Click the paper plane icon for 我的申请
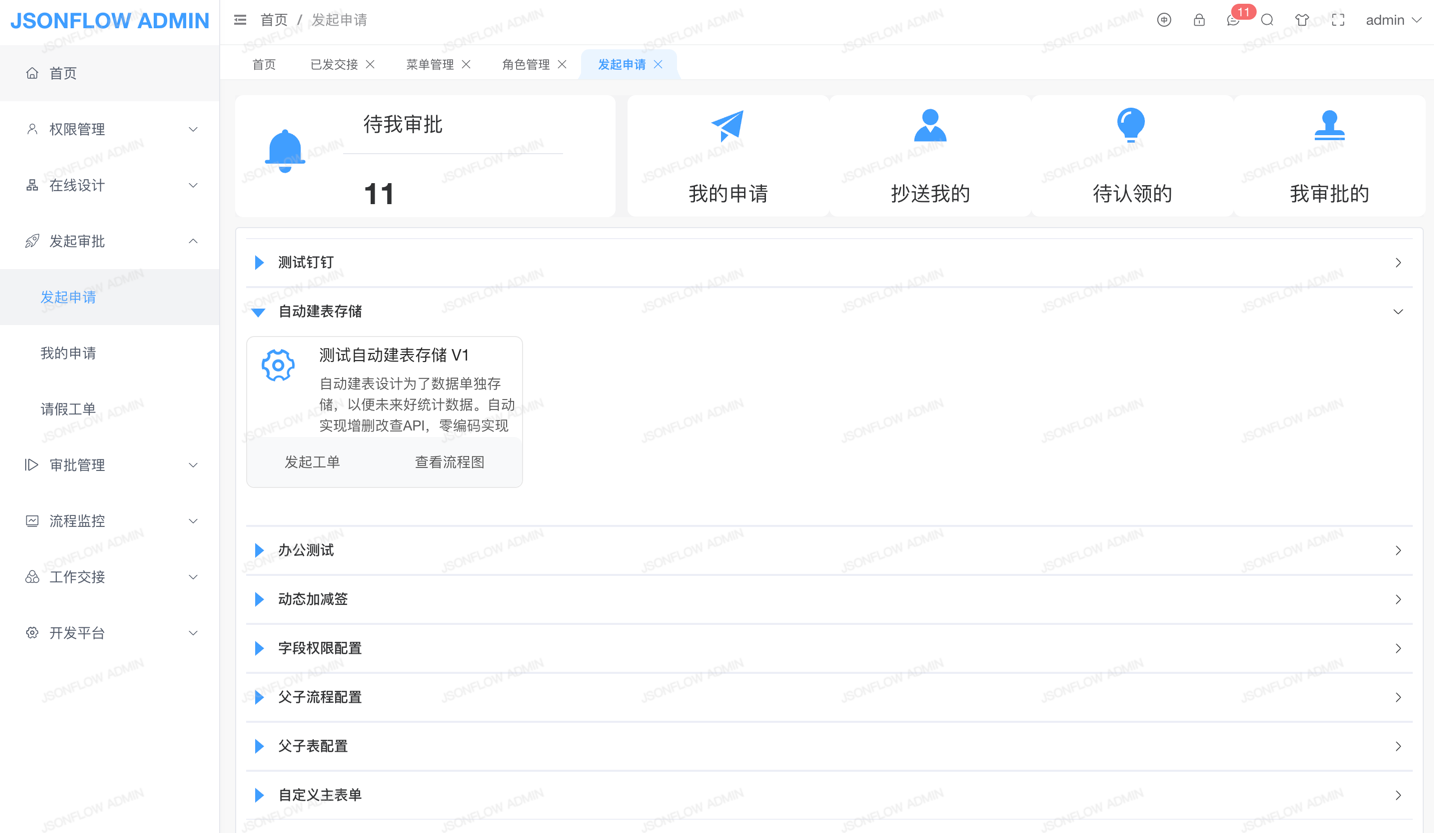 (x=727, y=126)
